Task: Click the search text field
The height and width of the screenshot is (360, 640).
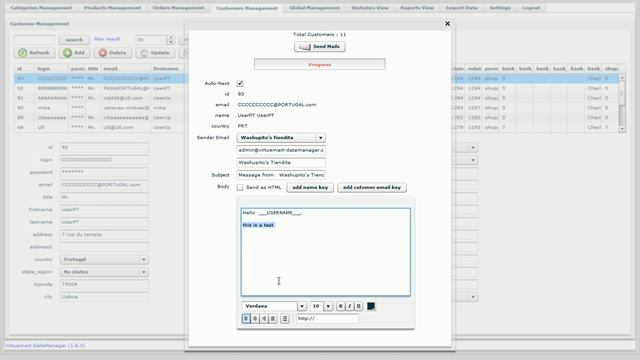Action: tap(34, 40)
